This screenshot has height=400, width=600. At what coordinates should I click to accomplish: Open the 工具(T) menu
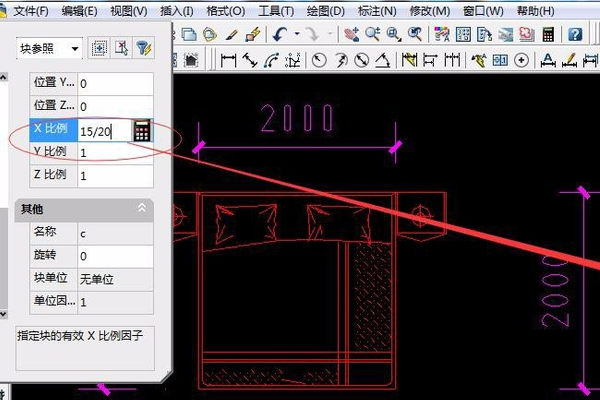(x=276, y=11)
